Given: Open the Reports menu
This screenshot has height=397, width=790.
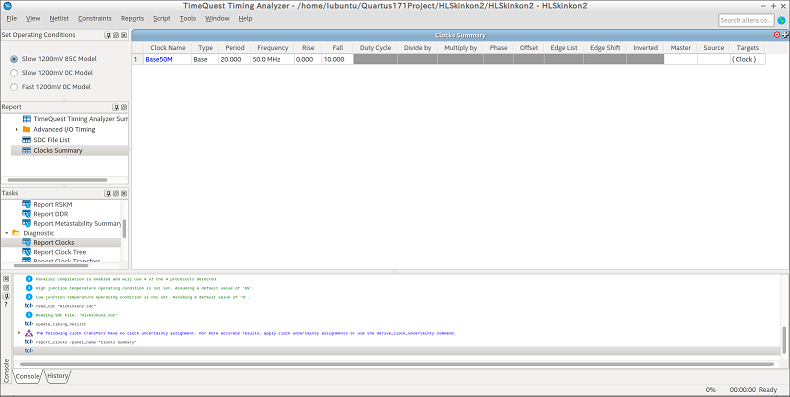Looking at the screenshot, I should [133, 19].
